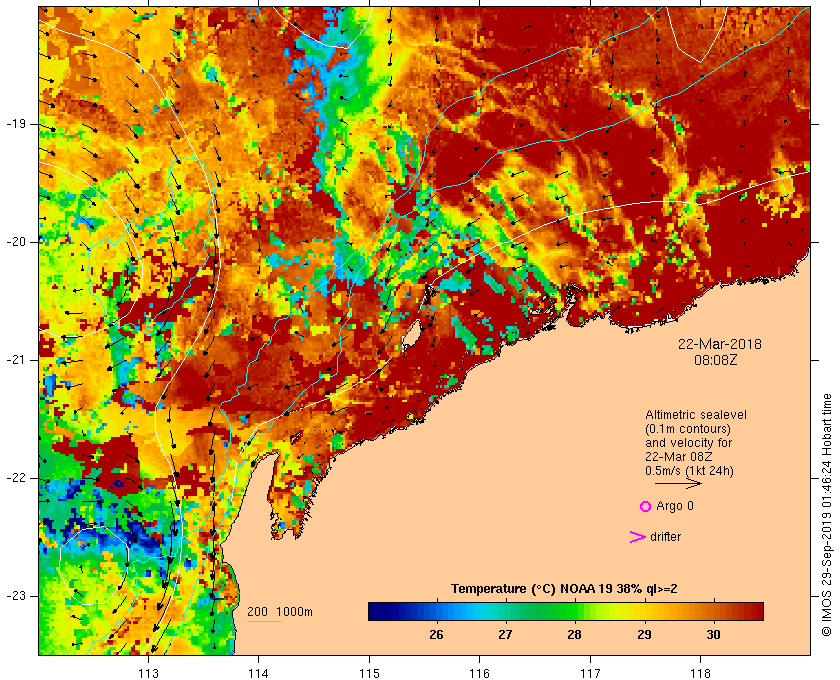Click the colorbar tick label '26'

436,635
